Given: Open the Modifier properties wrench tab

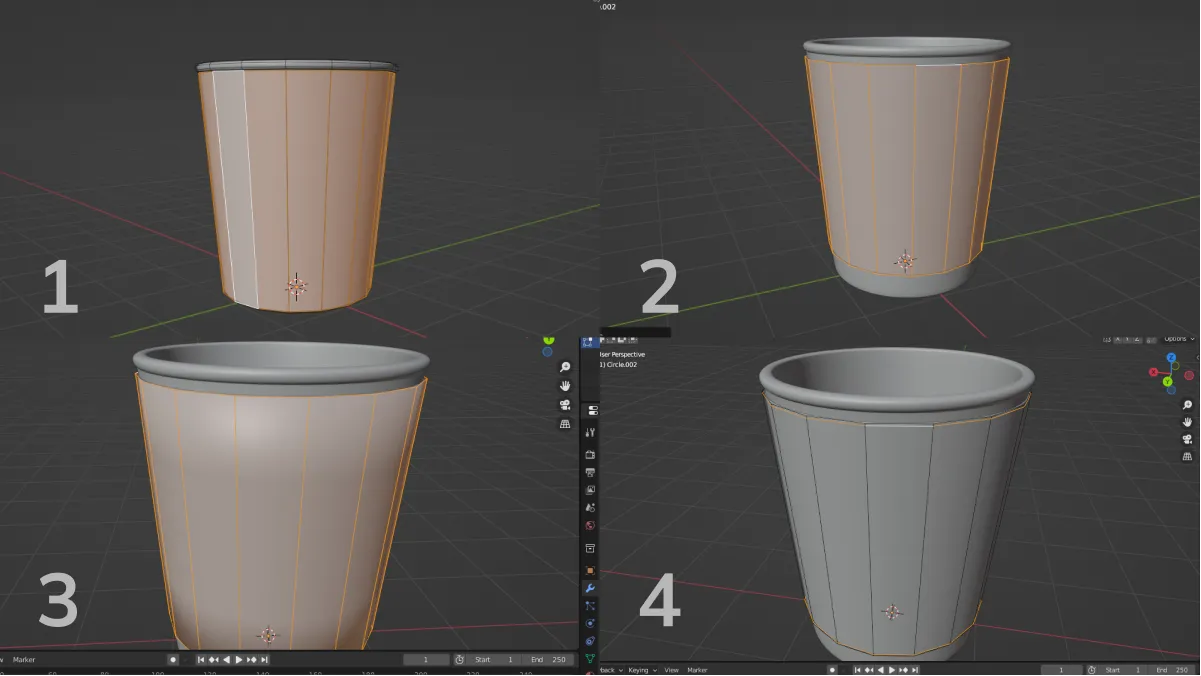Looking at the screenshot, I should click(590, 588).
